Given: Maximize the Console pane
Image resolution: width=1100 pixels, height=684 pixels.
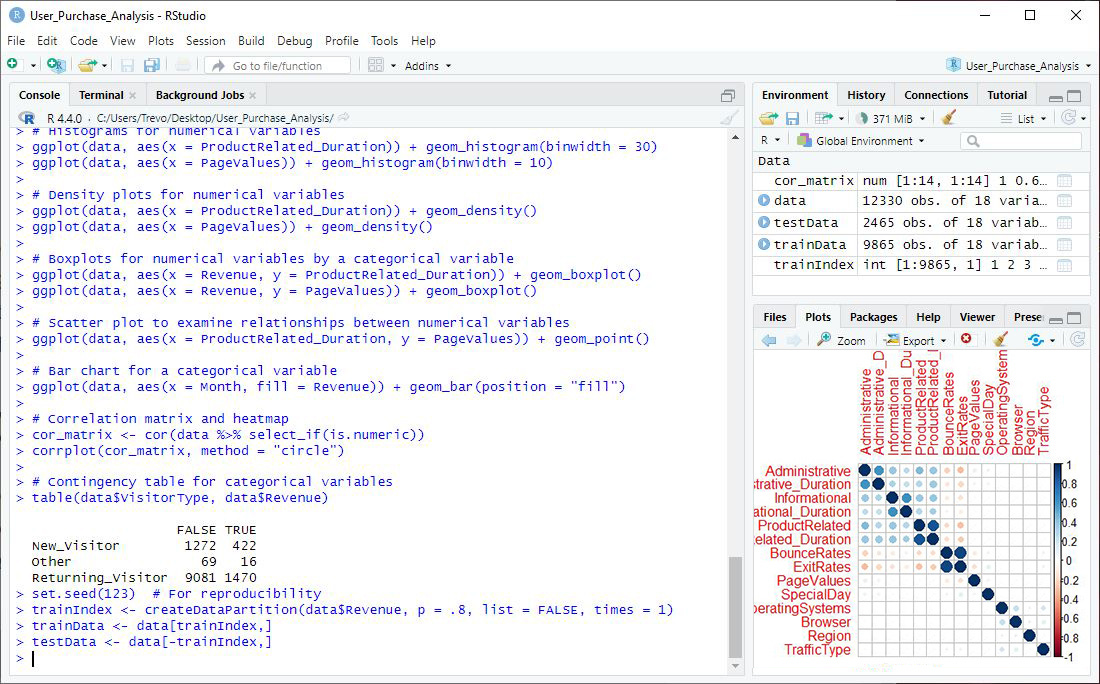Looking at the screenshot, I should pyautogui.click(x=728, y=96).
